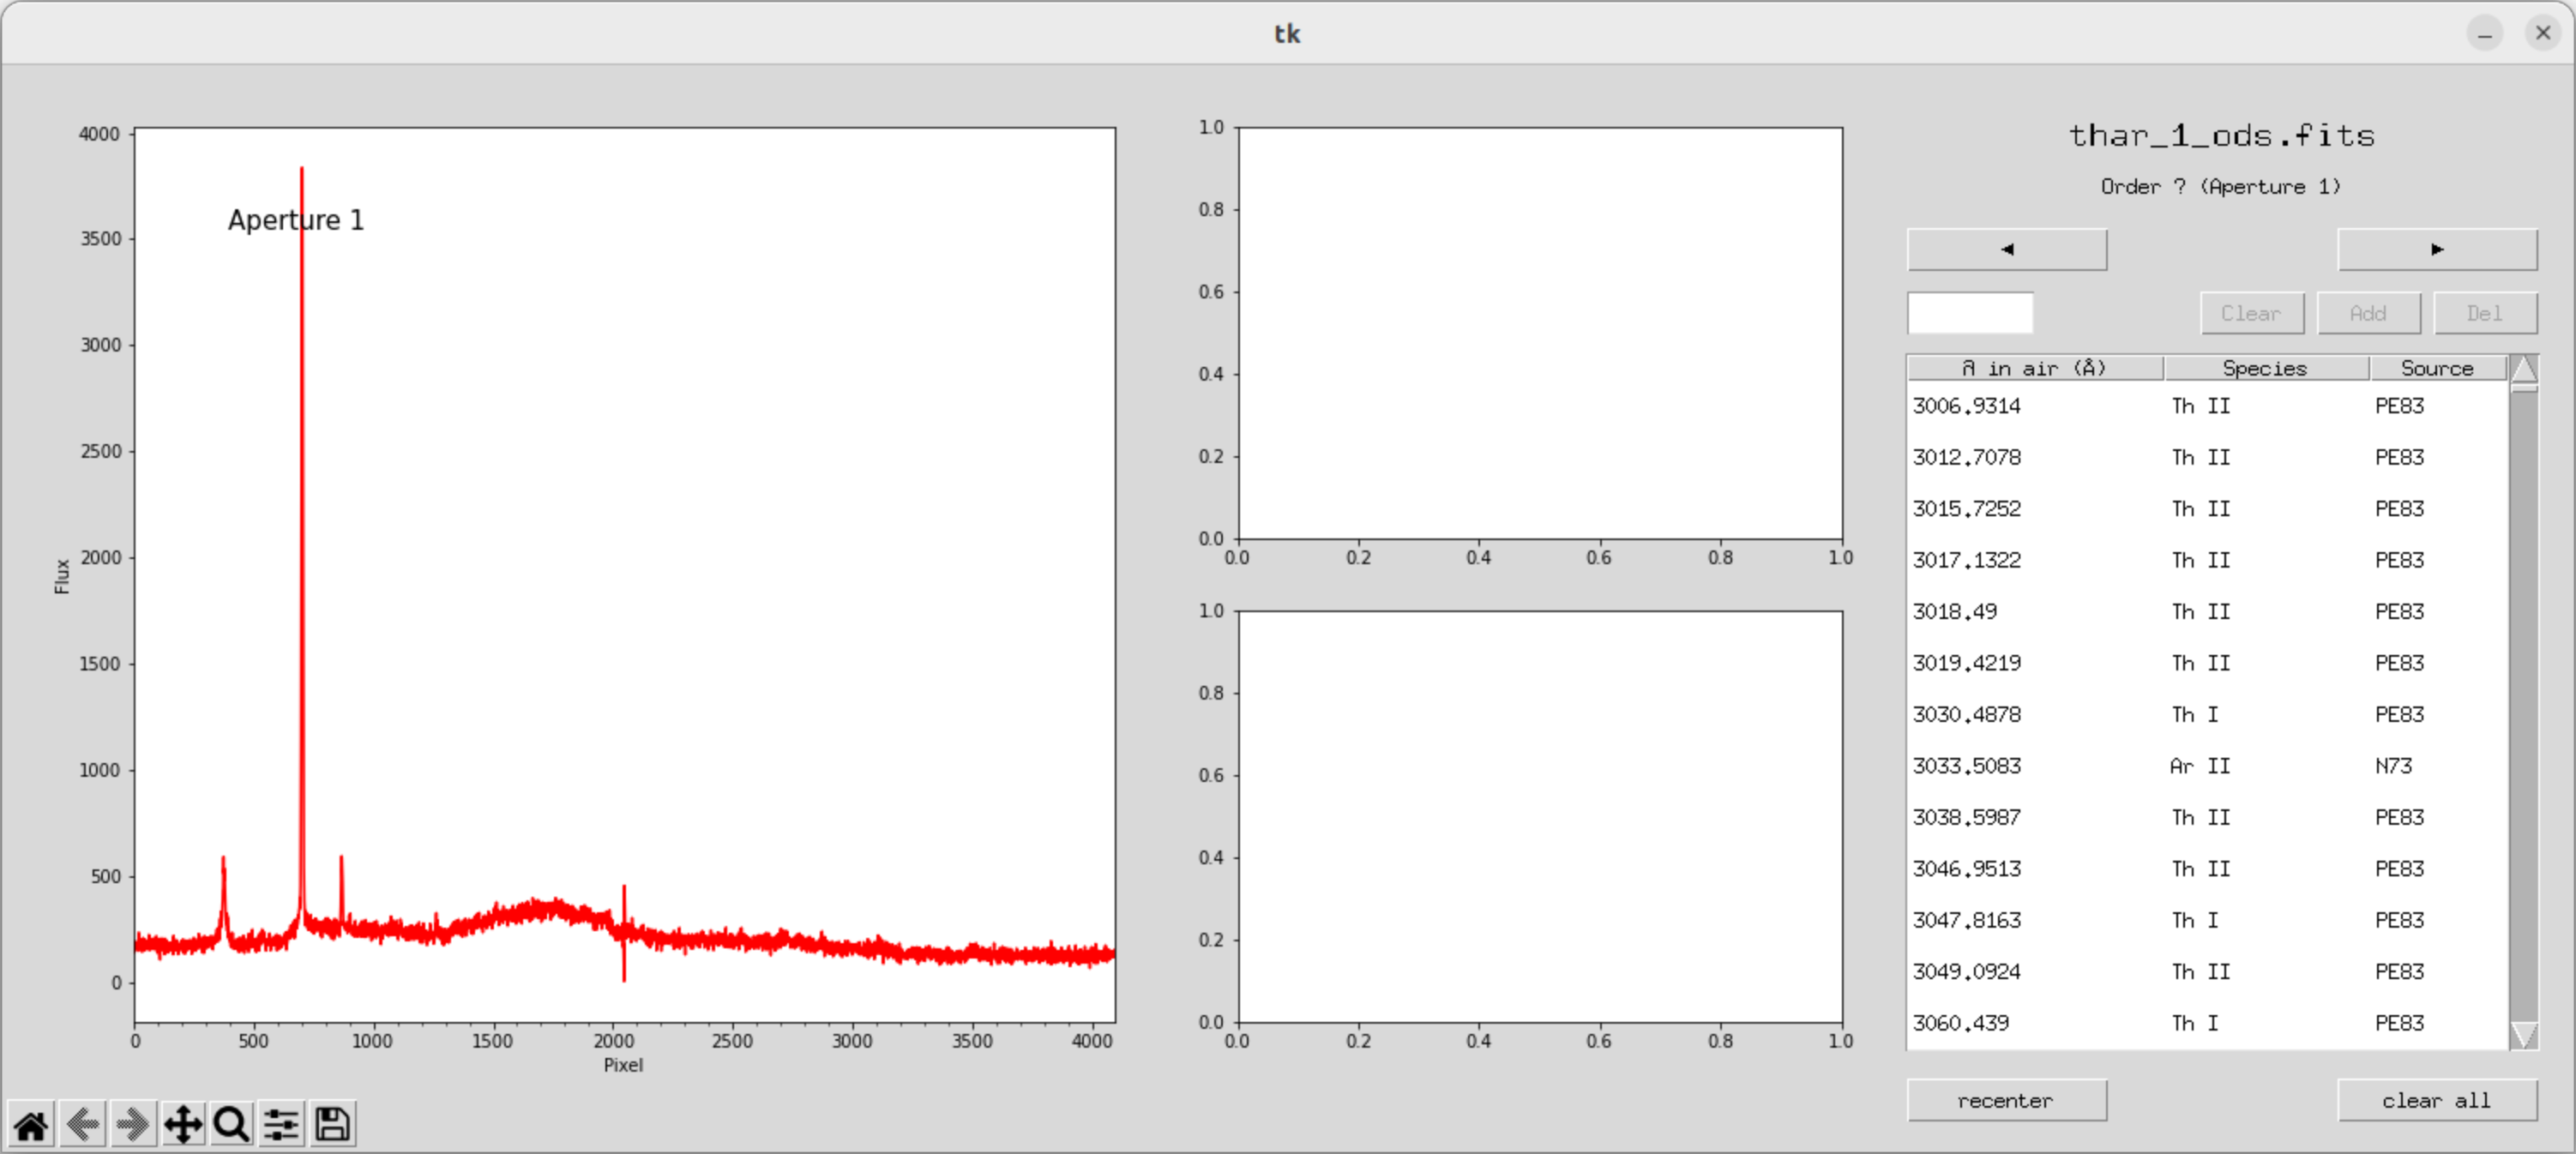Select the 3033.5083 Ar II line row
The image size is (2576, 1154).
2200,766
